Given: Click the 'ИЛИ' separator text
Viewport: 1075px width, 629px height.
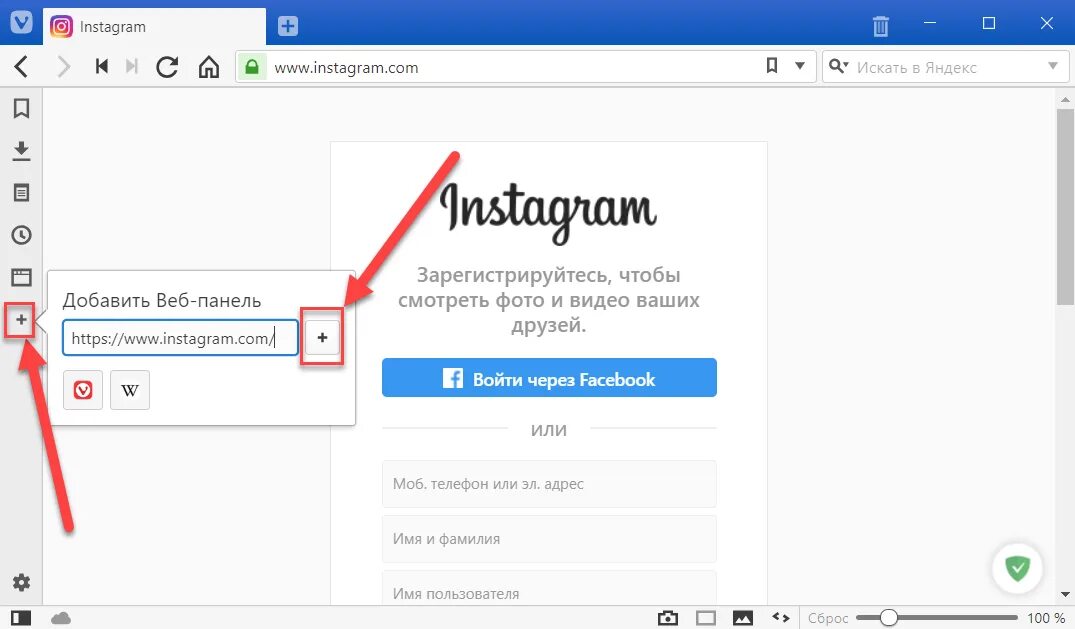Looking at the screenshot, I should pyautogui.click(x=549, y=429).
